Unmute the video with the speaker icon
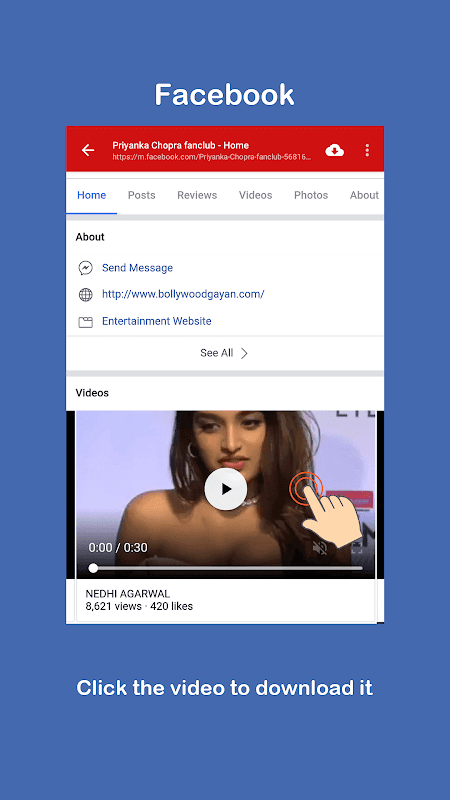The height and width of the screenshot is (800, 450). tap(320, 548)
